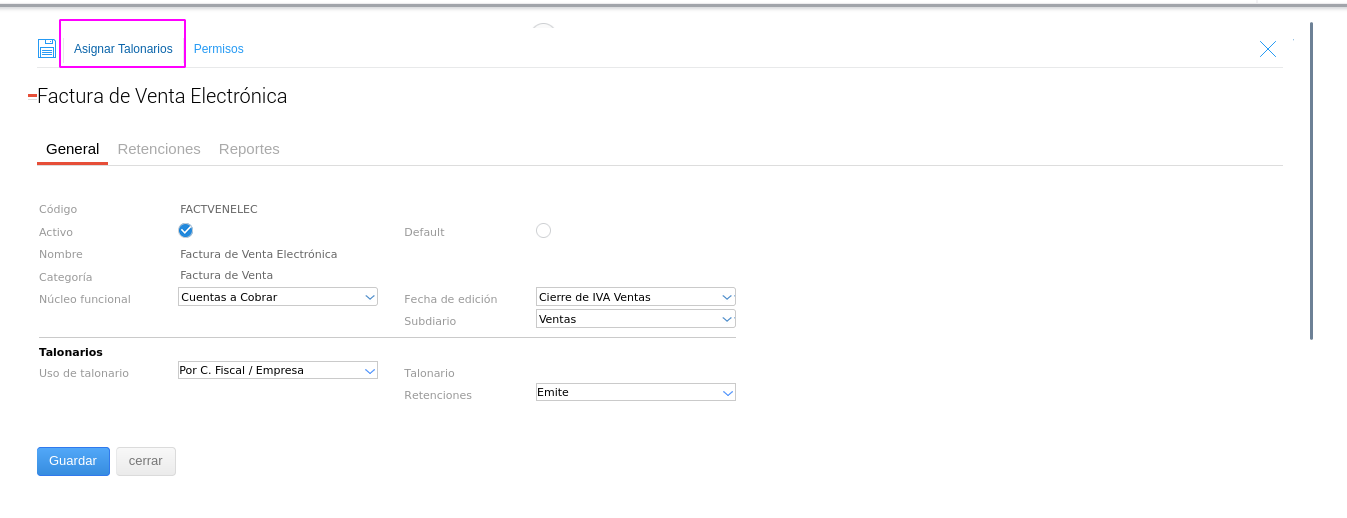Image resolution: width=1347 pixels, height=518 pixels.
Task: Click the floppy disk save icon
Action: click(47, 48)
